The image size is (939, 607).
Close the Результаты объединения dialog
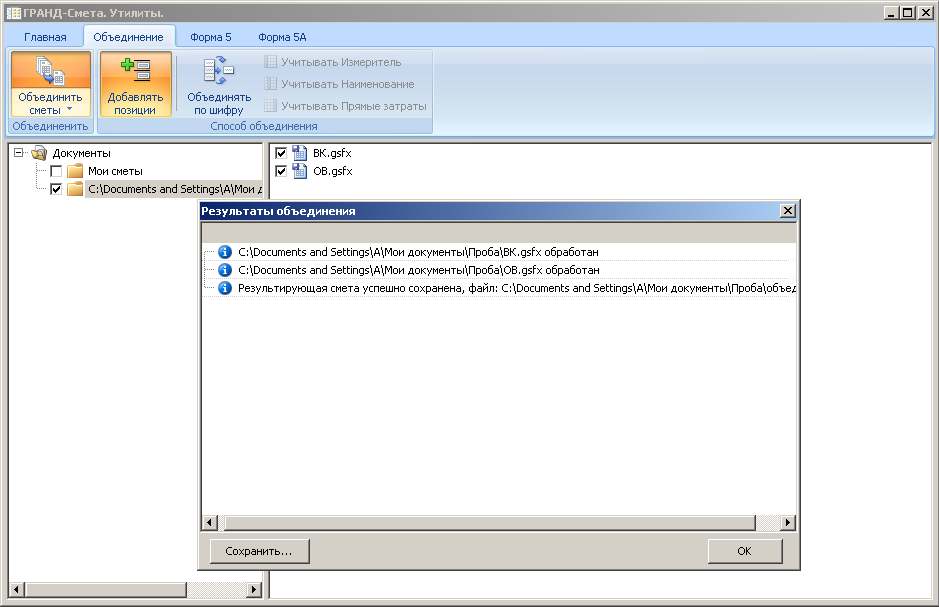click(x=787, y=211)
